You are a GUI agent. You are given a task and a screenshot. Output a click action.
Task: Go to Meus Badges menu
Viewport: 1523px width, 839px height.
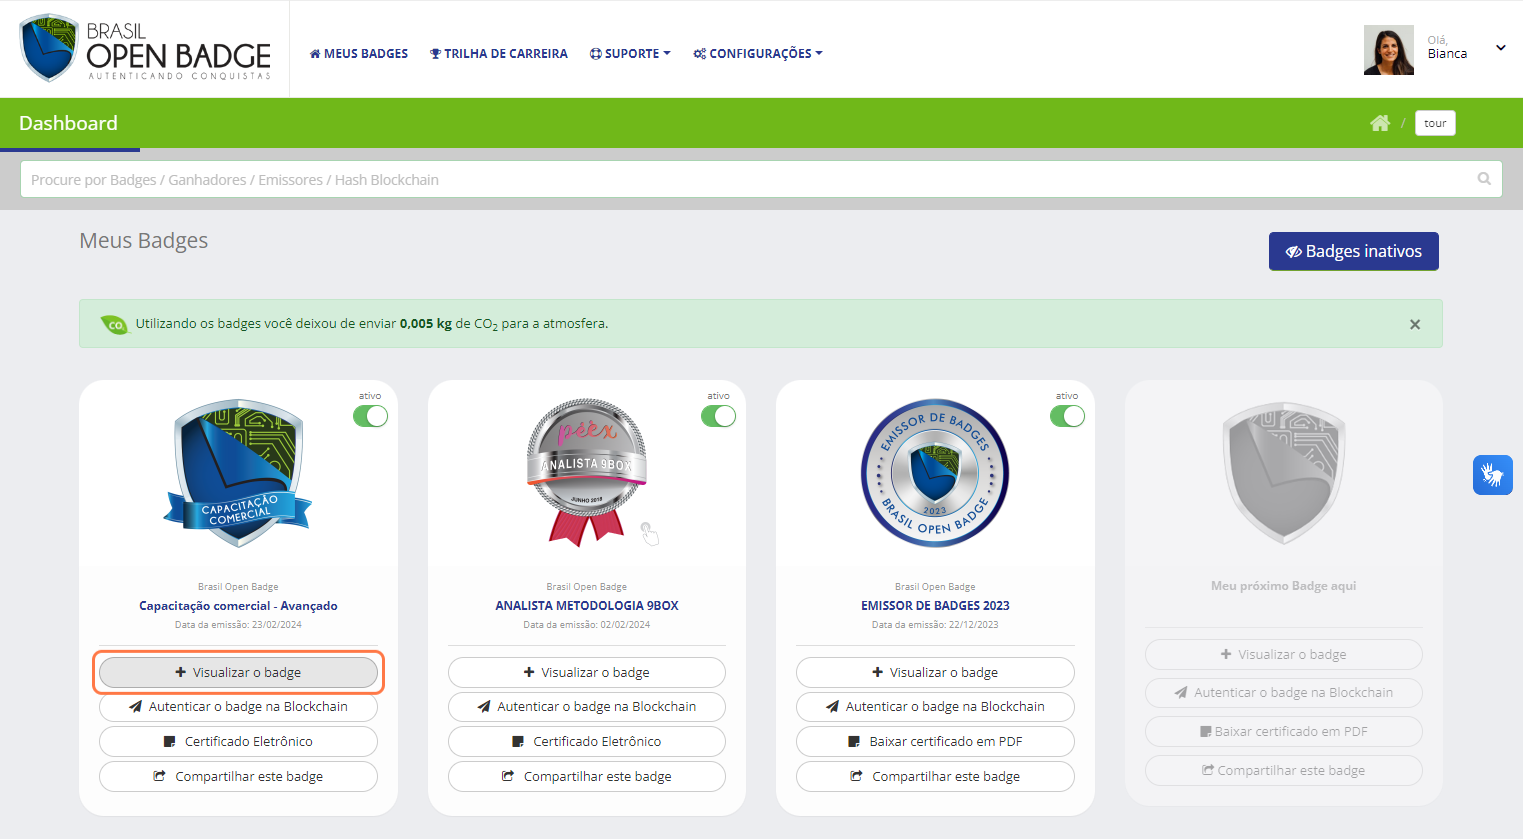coord(359,54)
